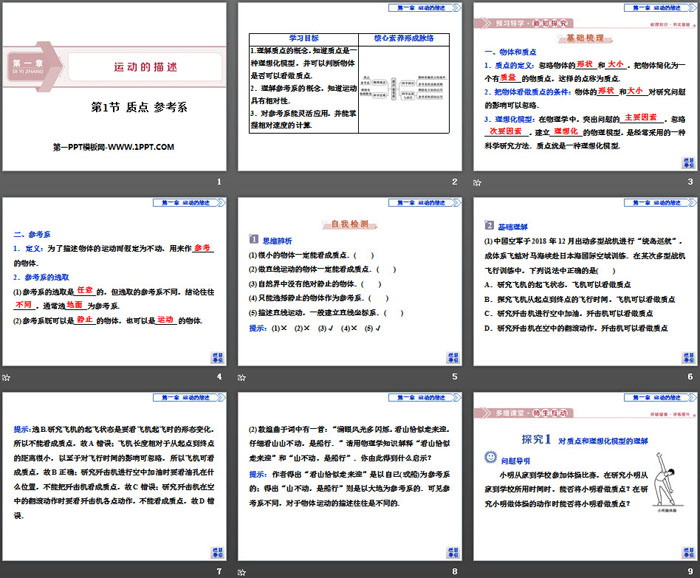Click the '探究1' heading on slide 9
This screenshot has width=700, height=578.
[x=538, y=439]
